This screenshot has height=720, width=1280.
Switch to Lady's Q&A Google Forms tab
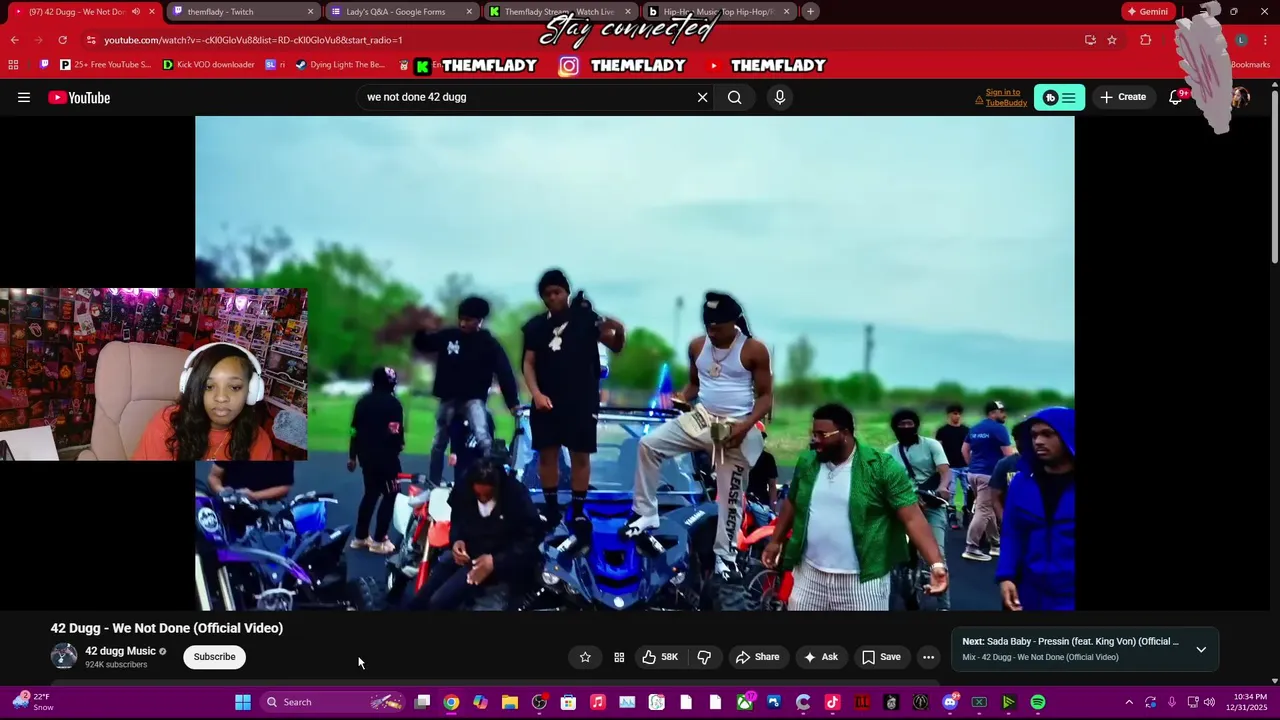[x=402, y=12]
